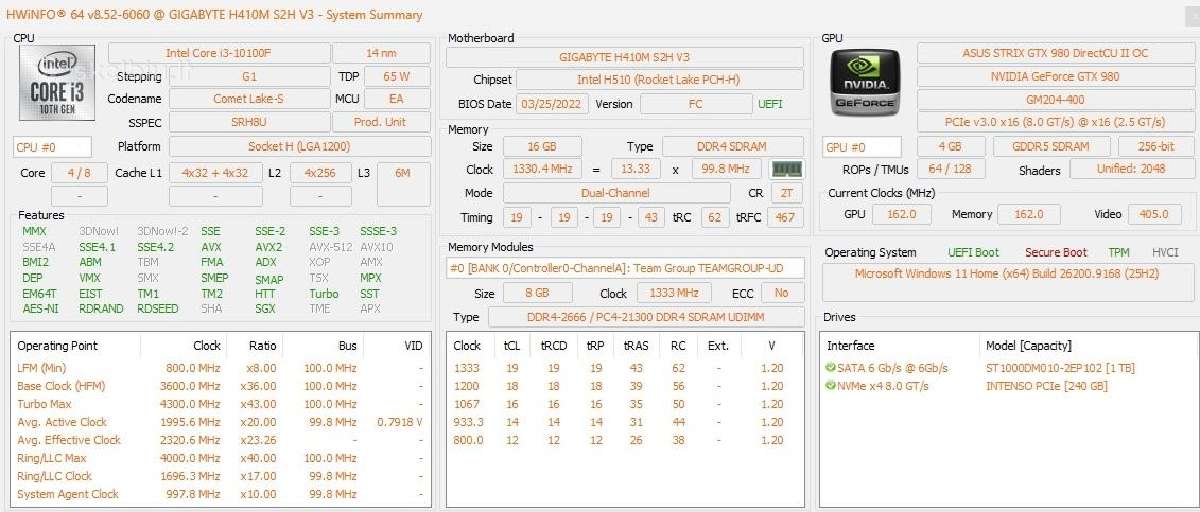
Task: Select the 800.0 clock timings row
Action: (x=624, y=440)
